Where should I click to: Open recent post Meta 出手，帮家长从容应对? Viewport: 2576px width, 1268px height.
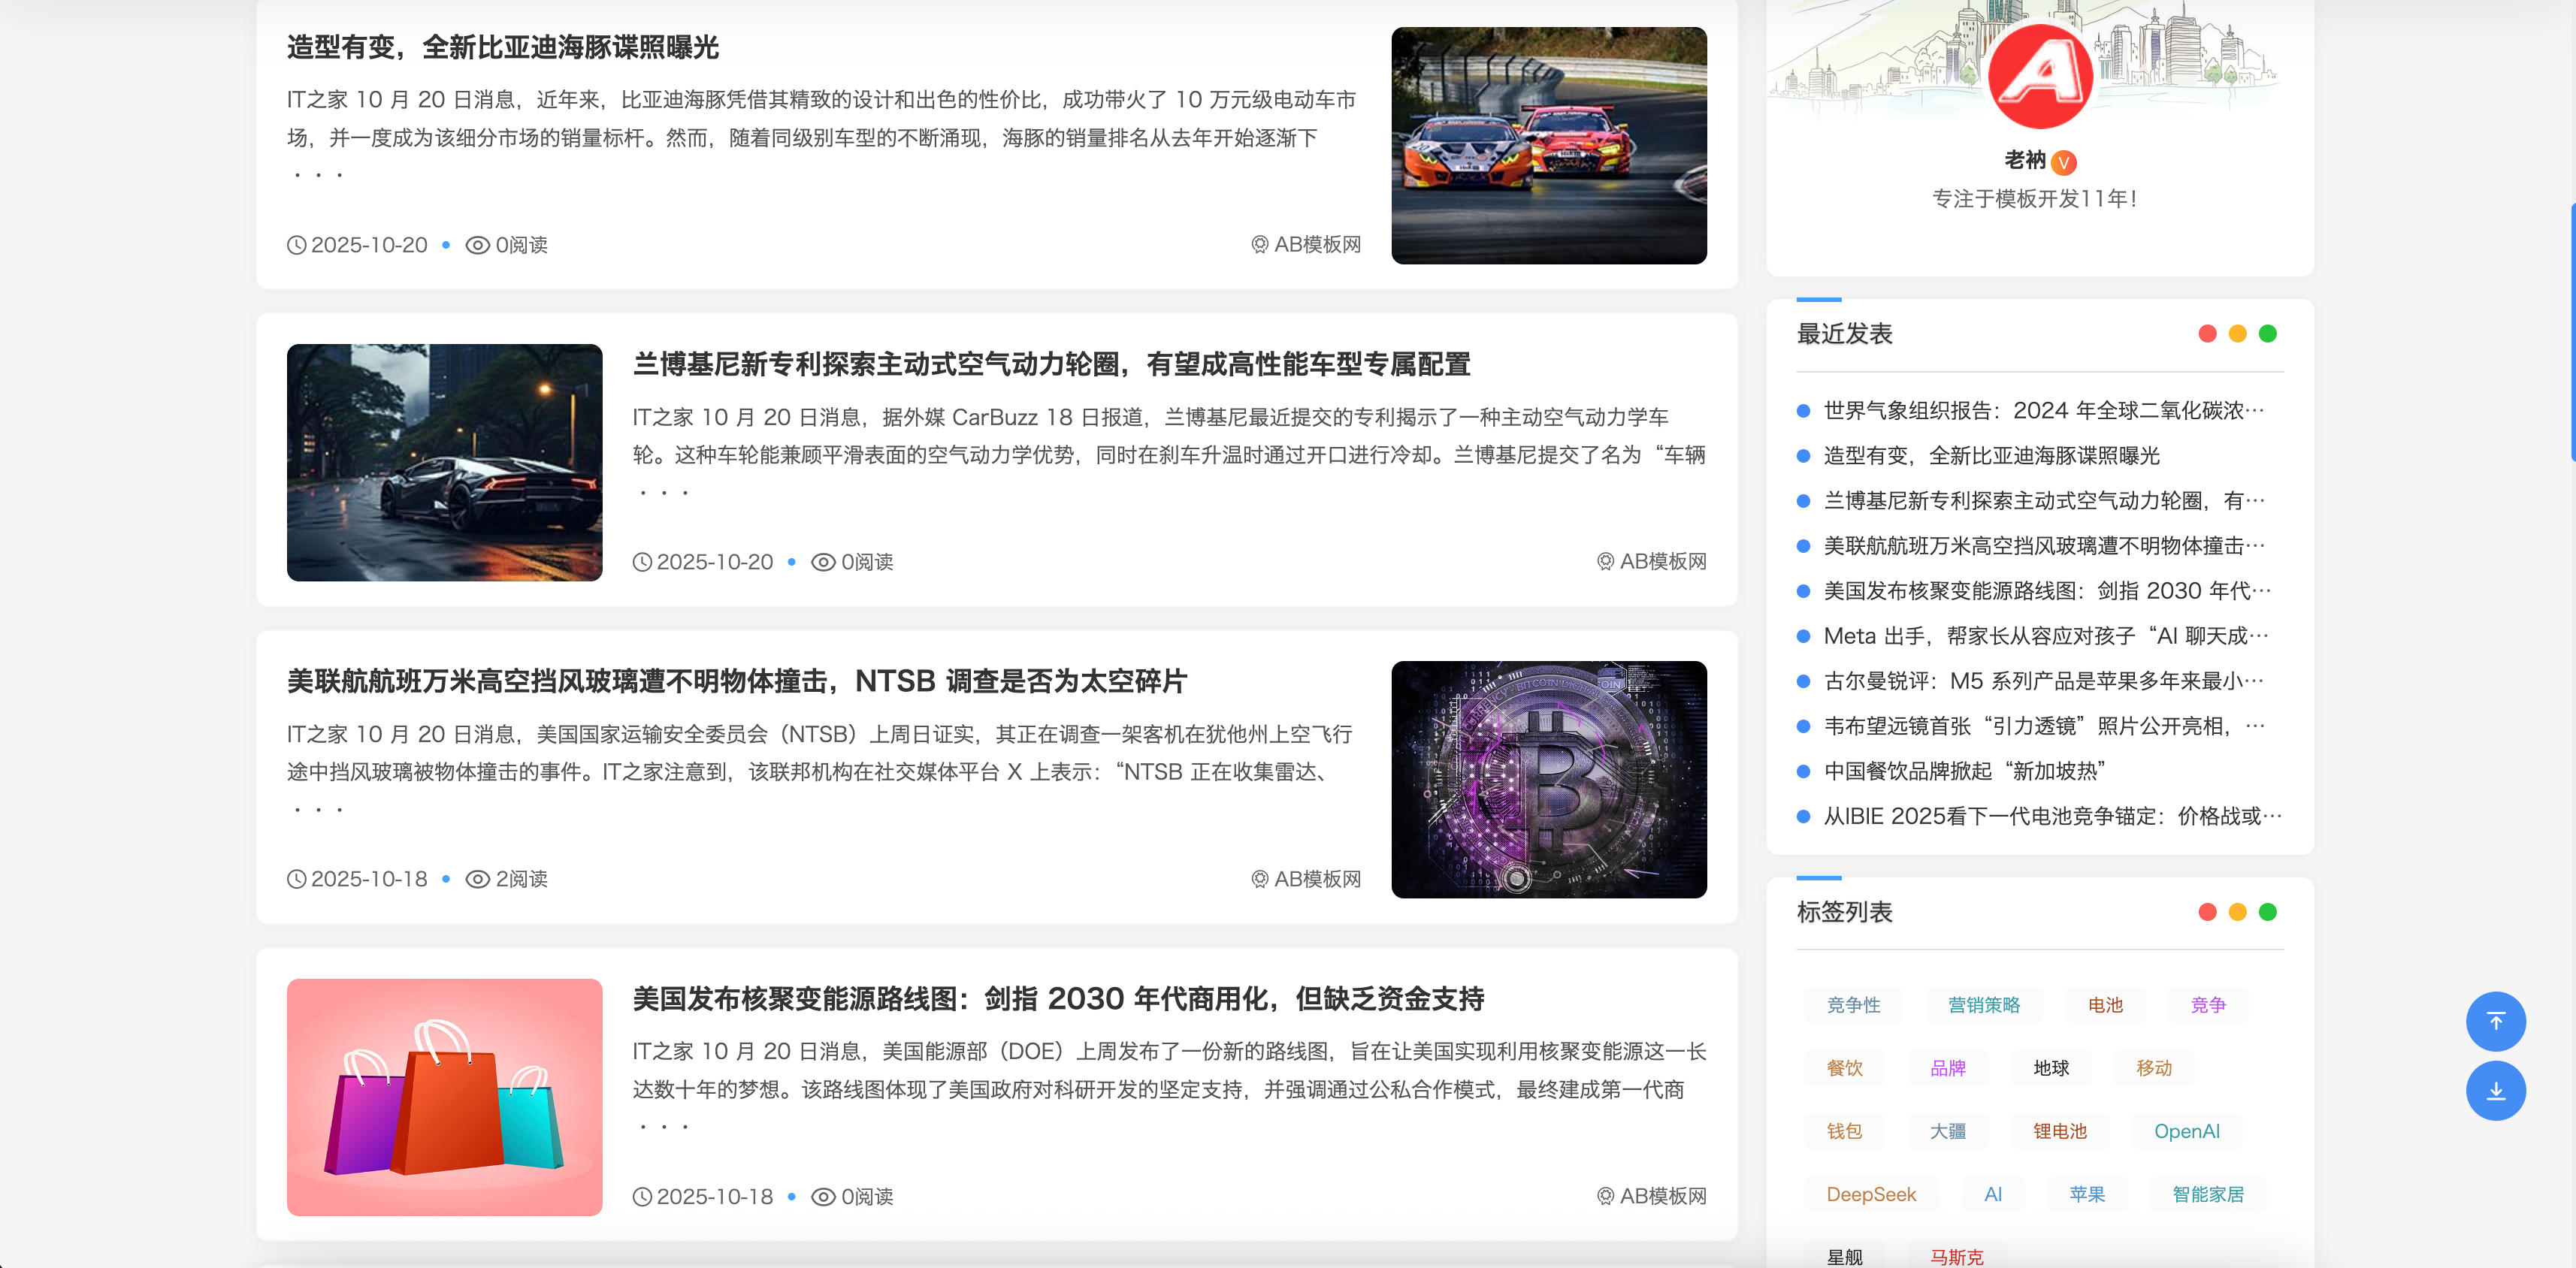pos(2046,636)
